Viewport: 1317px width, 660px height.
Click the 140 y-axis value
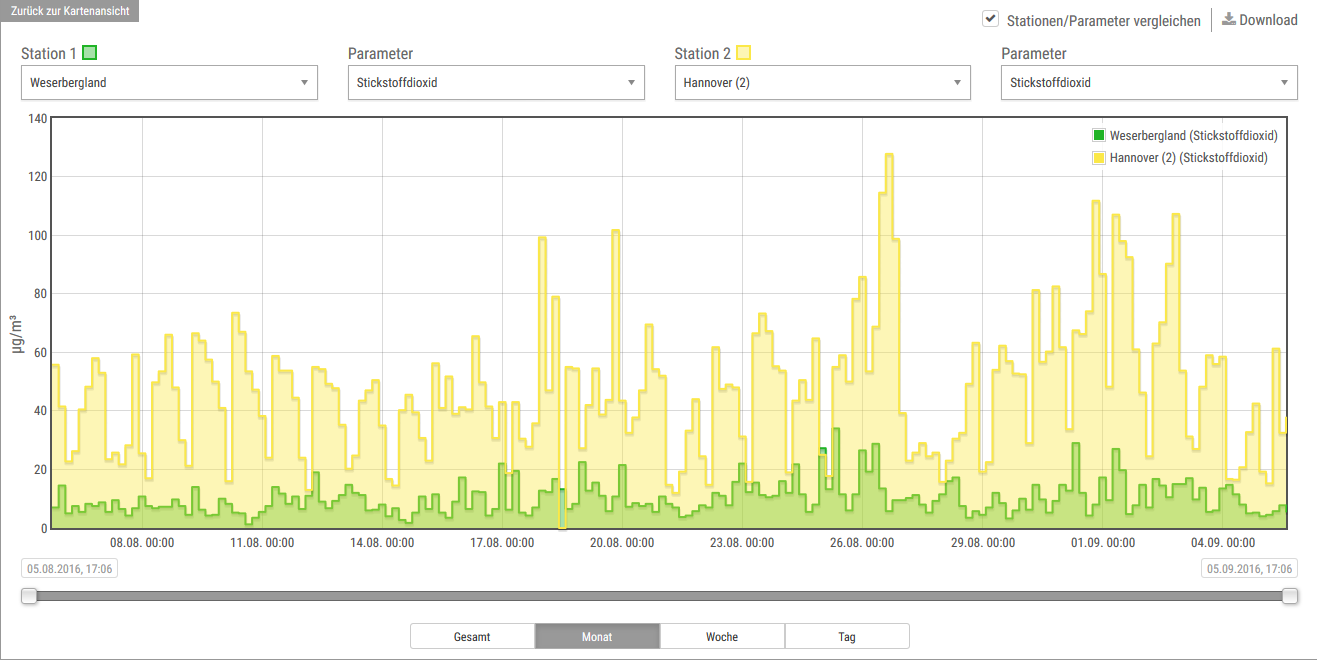click(x=38, y=118)
